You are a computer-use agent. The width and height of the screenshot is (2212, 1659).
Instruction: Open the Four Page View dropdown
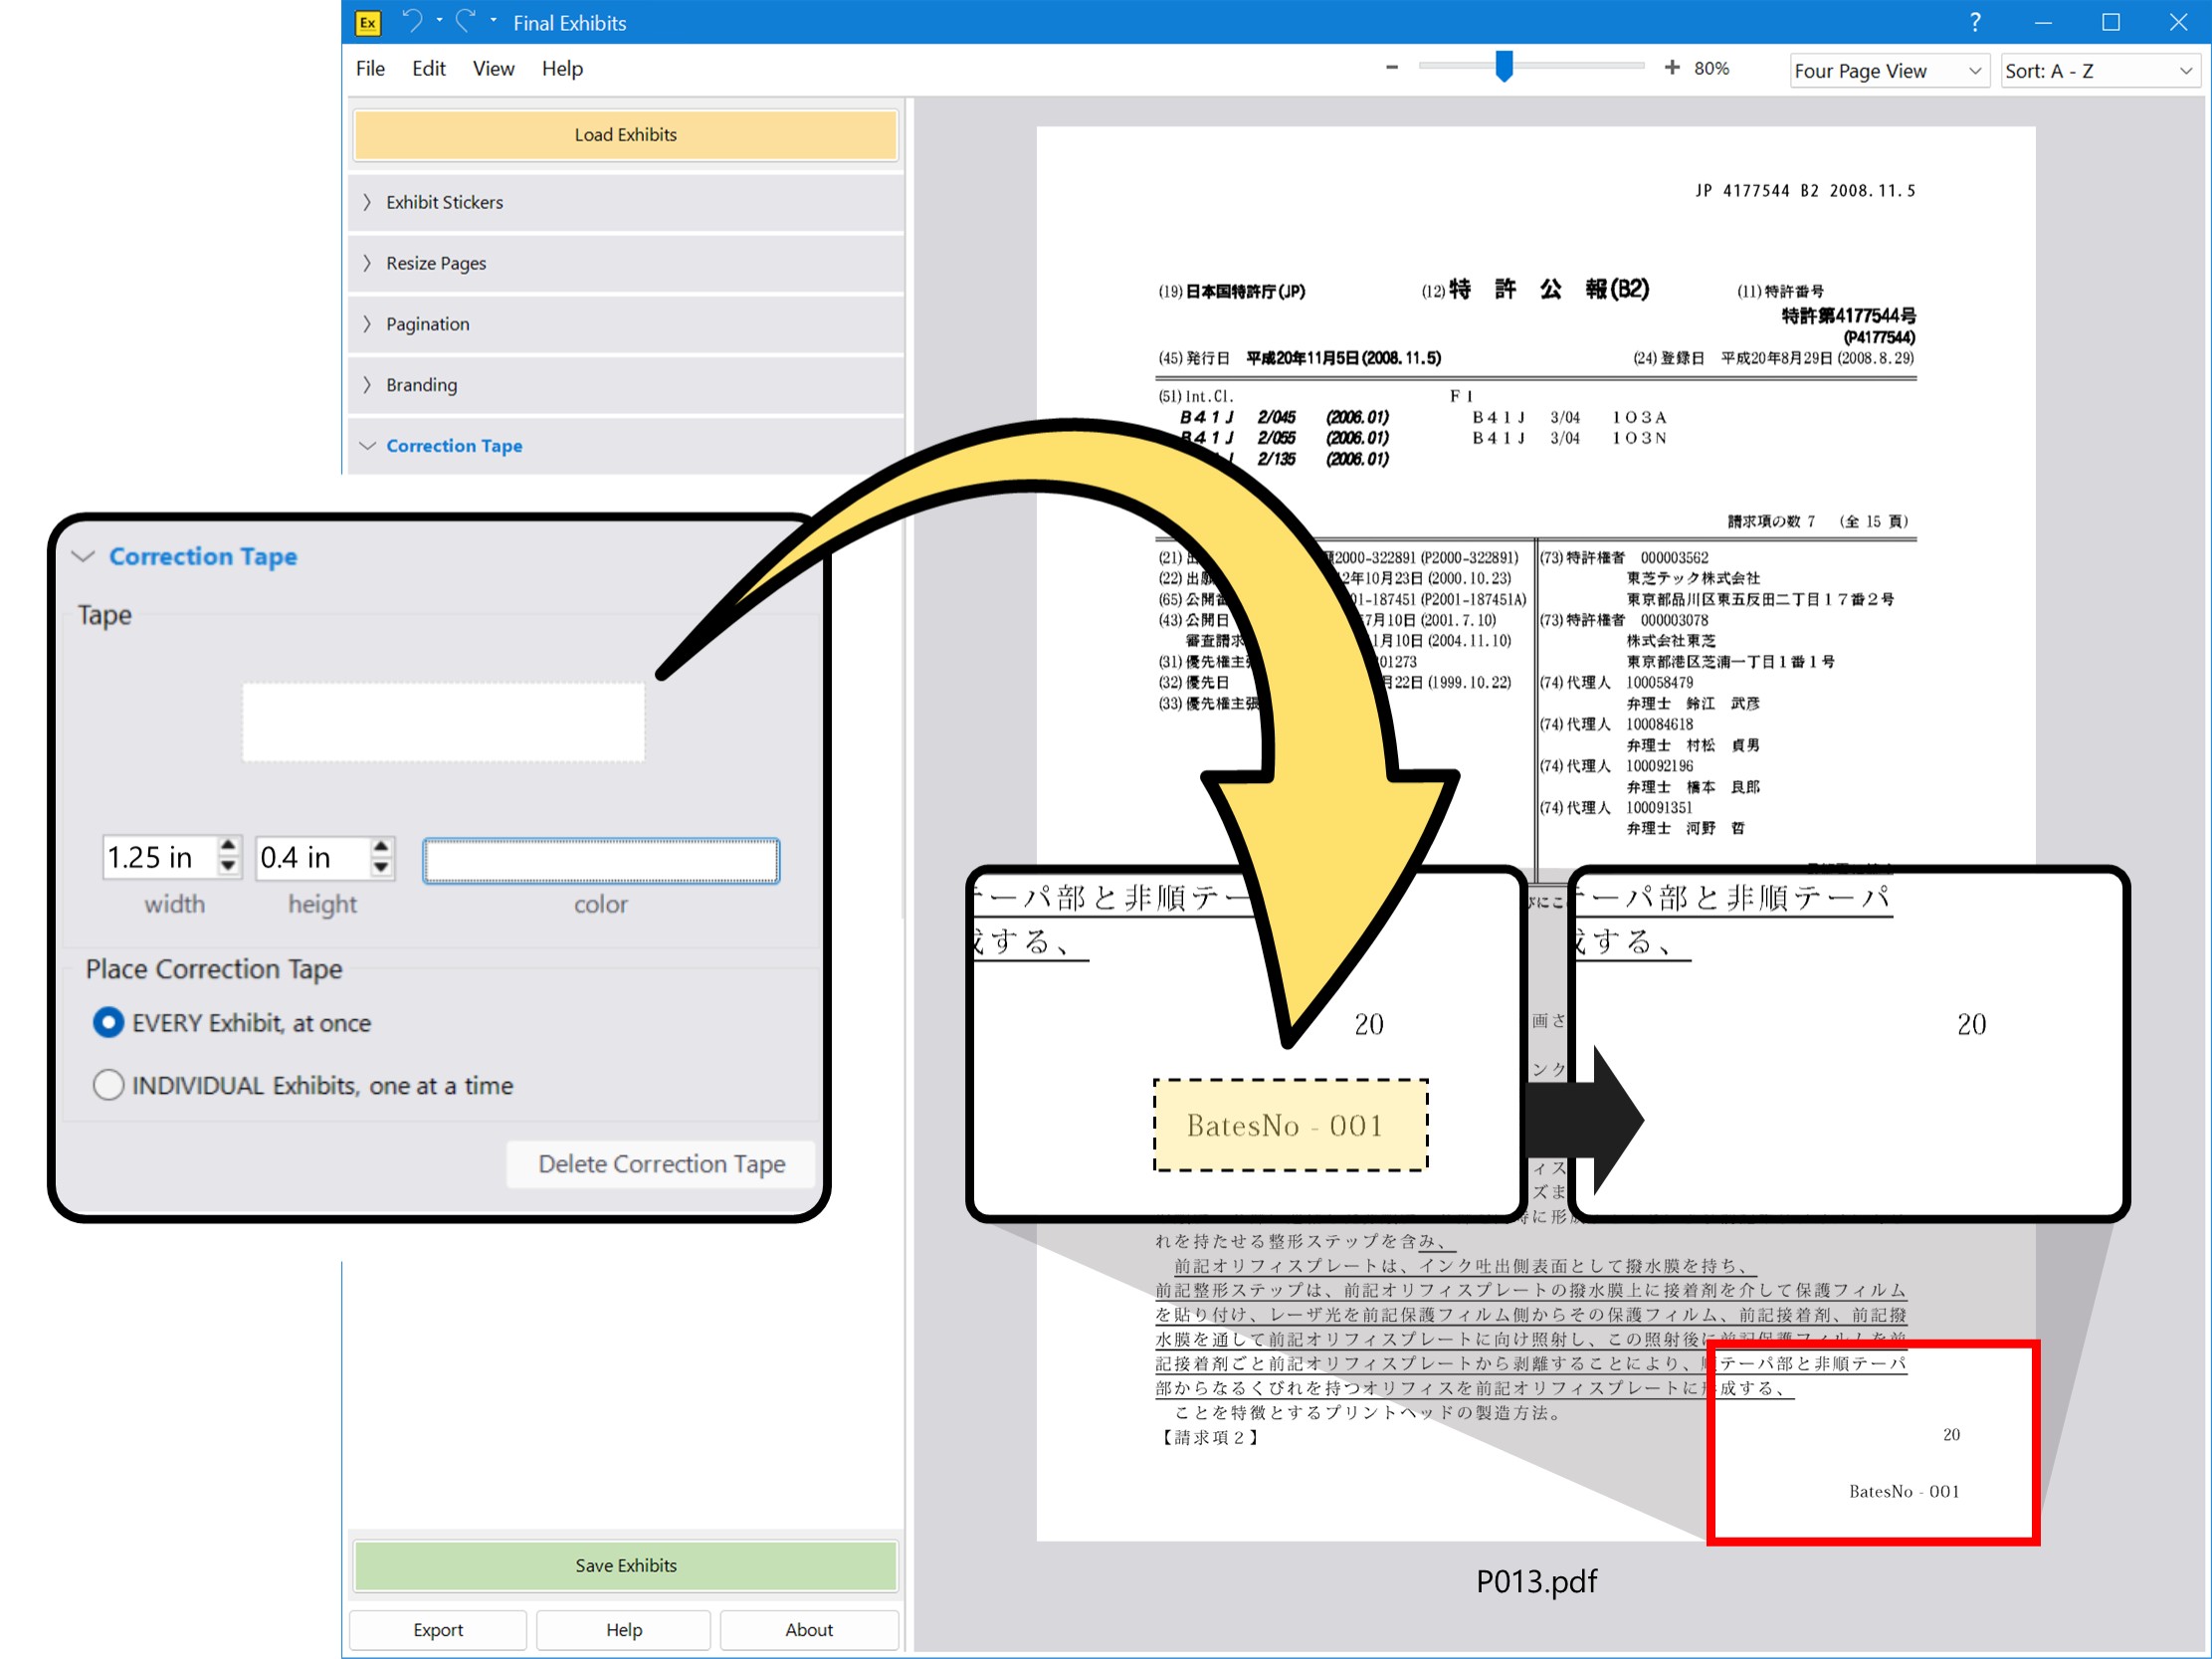[1888, 71]
